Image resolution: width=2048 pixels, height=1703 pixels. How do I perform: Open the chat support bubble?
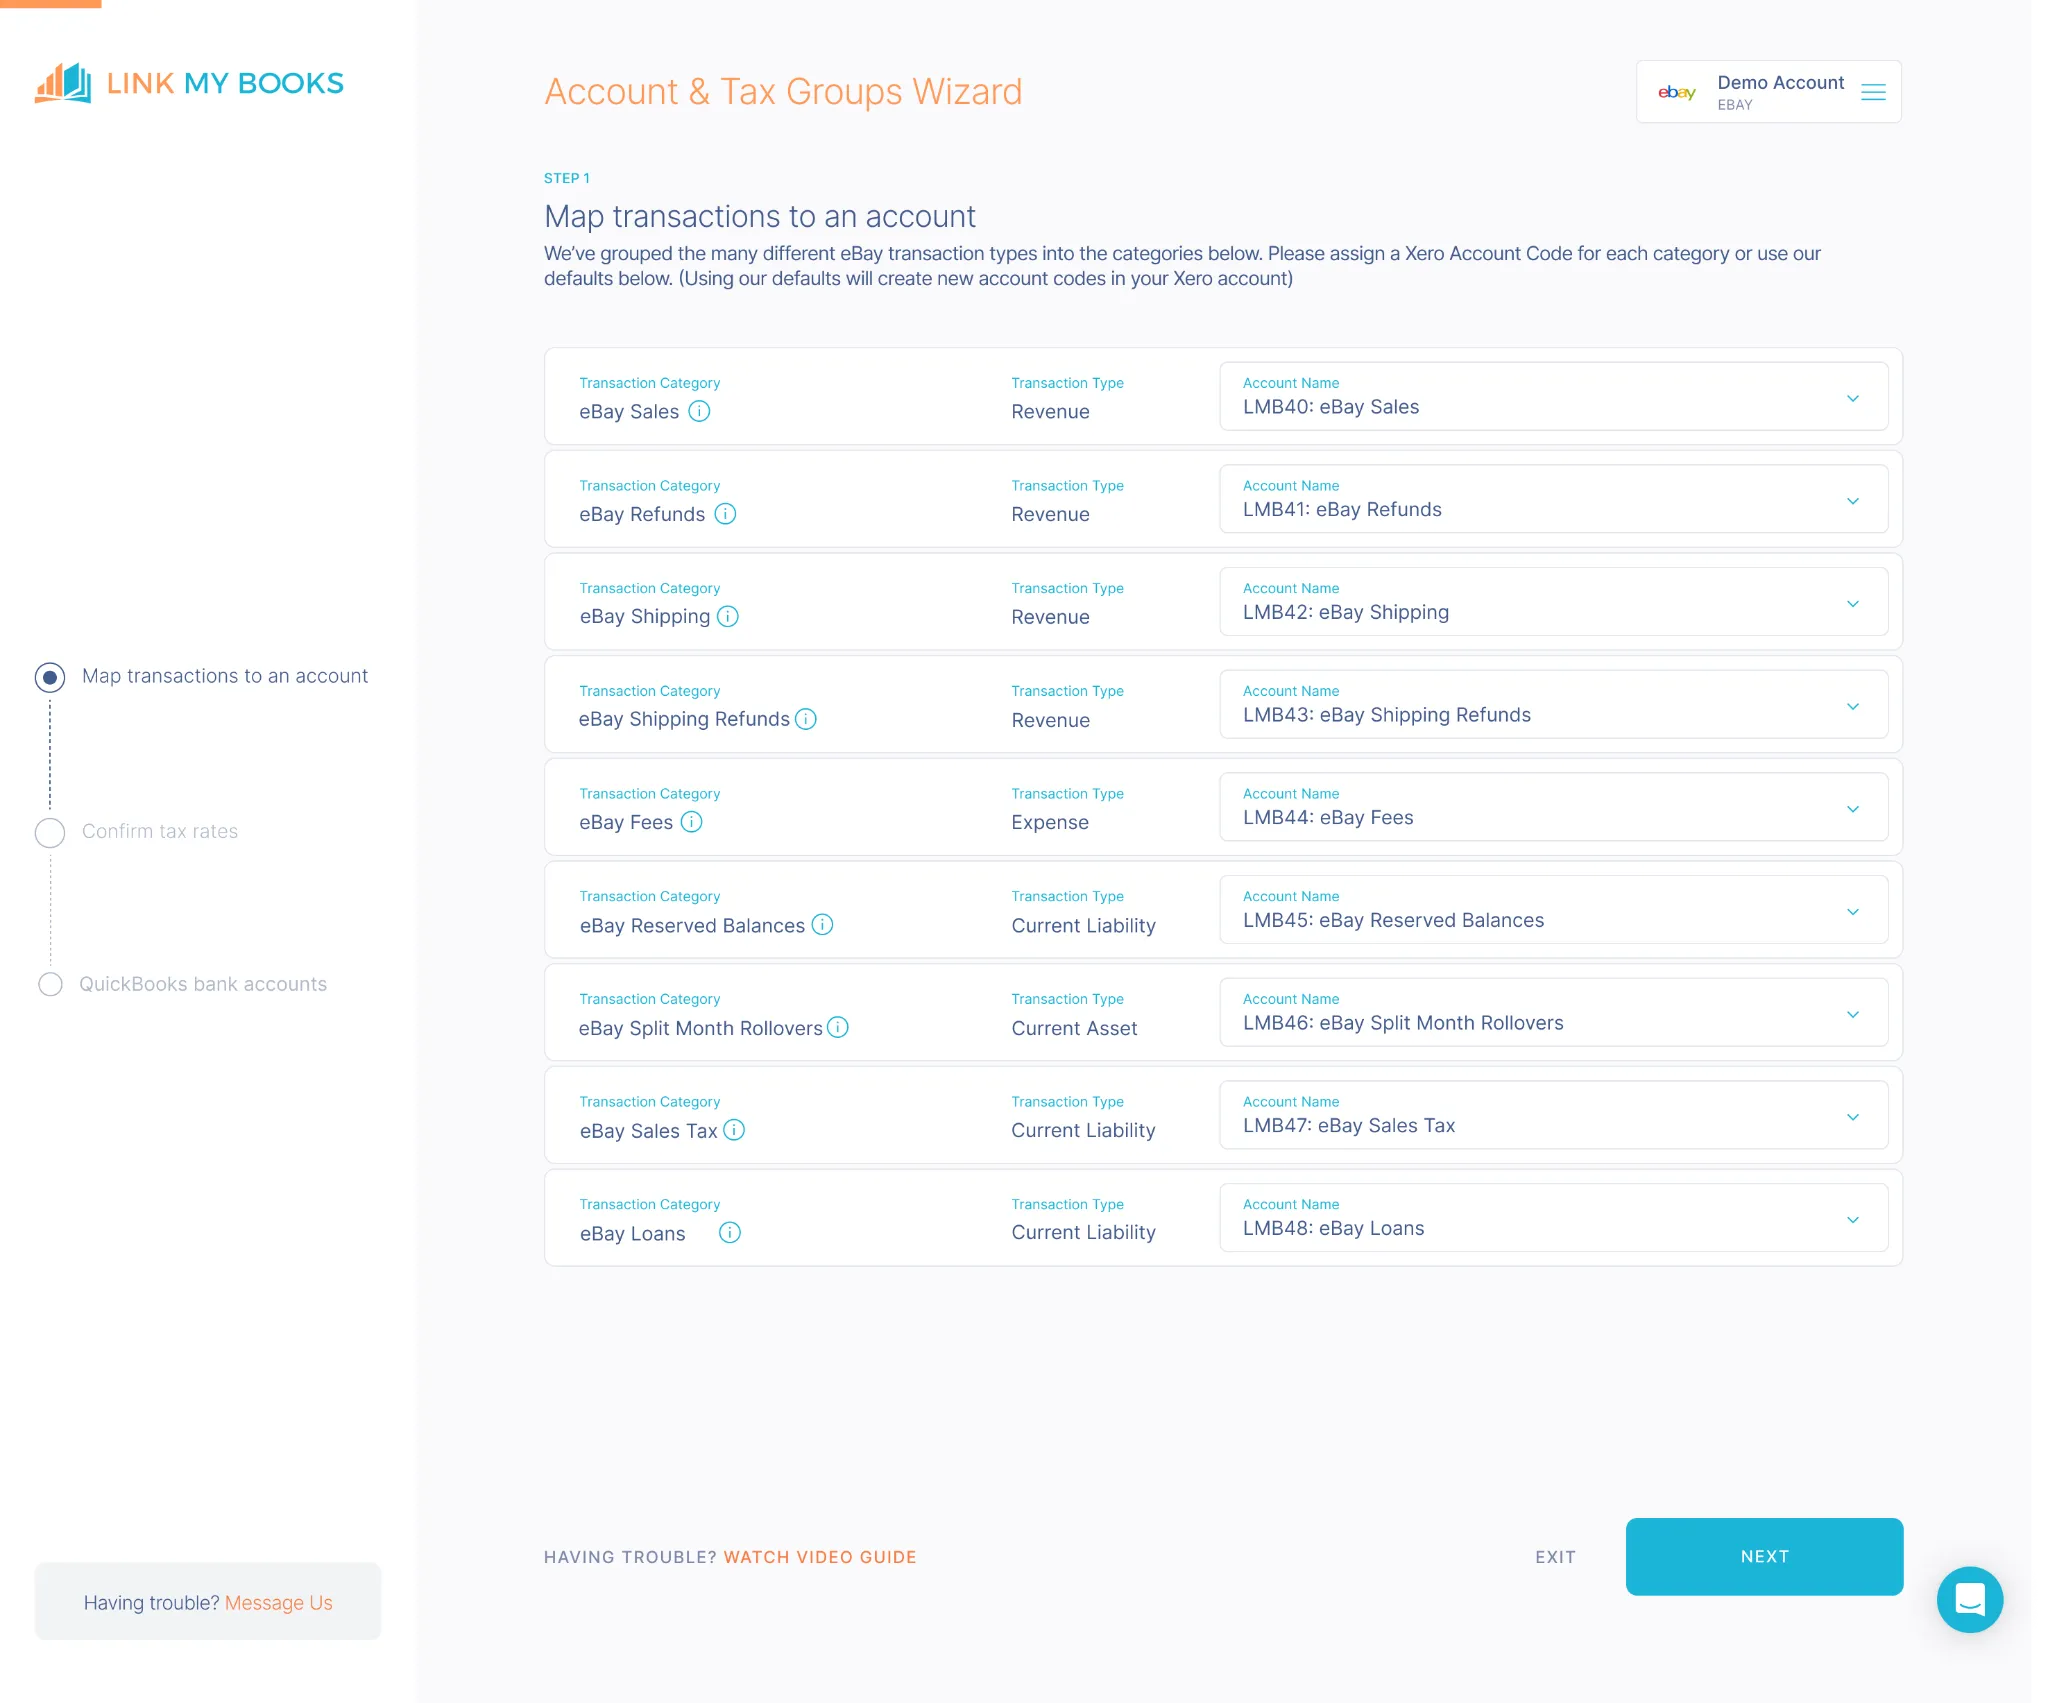pyautogui.click(x=1969, y=1599)
